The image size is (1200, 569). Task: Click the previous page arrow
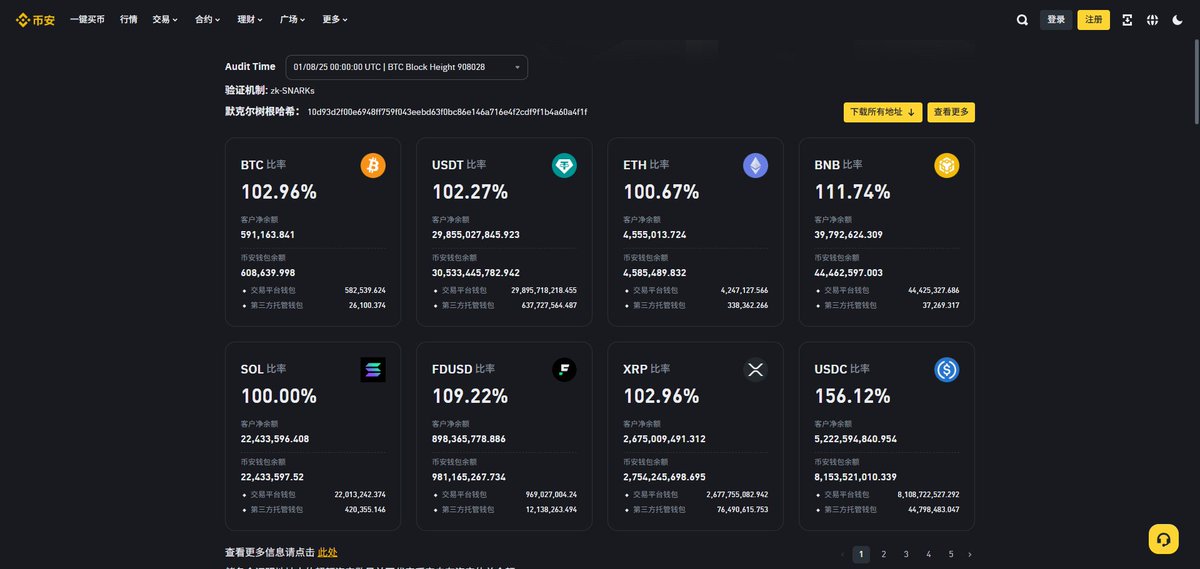click(843, 554)
